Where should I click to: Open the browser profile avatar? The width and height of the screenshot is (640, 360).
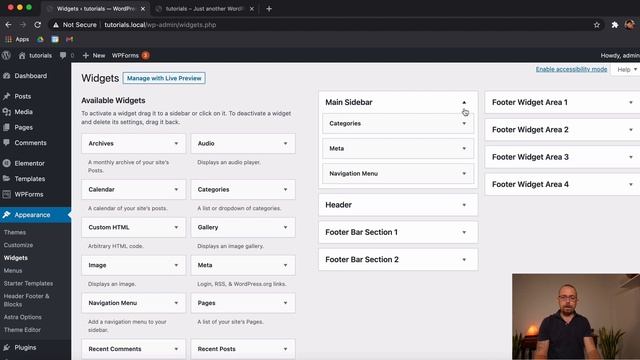(x=630, y=25)
